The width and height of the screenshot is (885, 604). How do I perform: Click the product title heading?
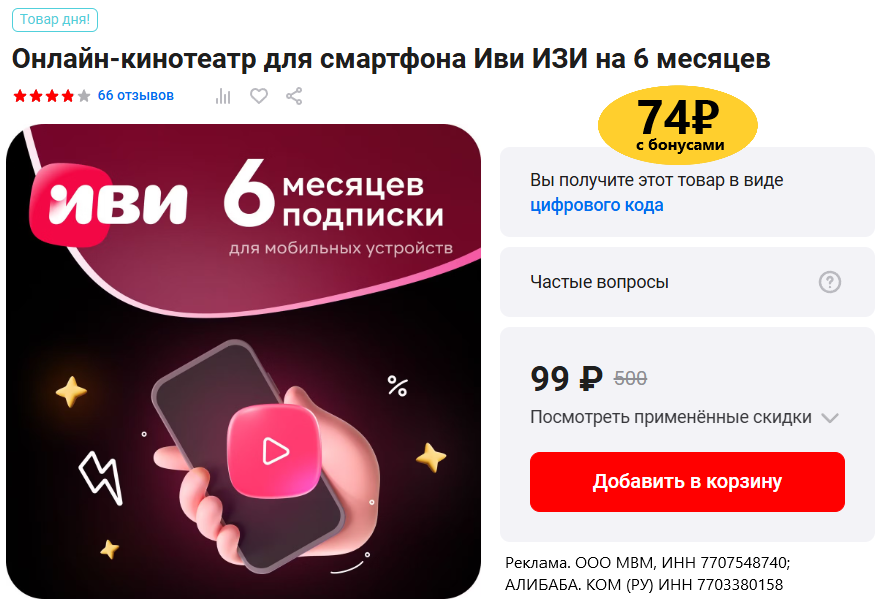point(391,59)
